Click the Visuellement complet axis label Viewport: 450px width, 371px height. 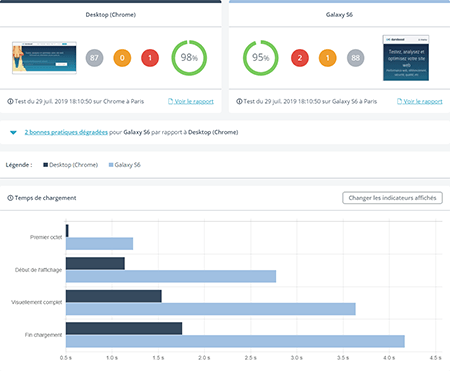[x=37, y=302]
